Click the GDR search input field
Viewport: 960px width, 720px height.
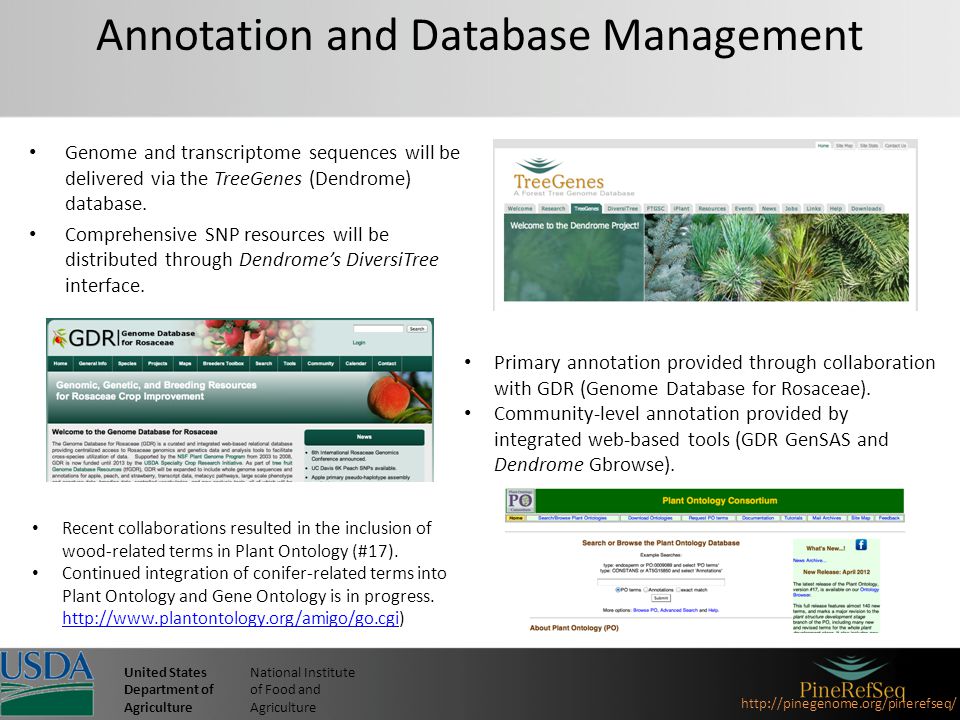(378, 329)
